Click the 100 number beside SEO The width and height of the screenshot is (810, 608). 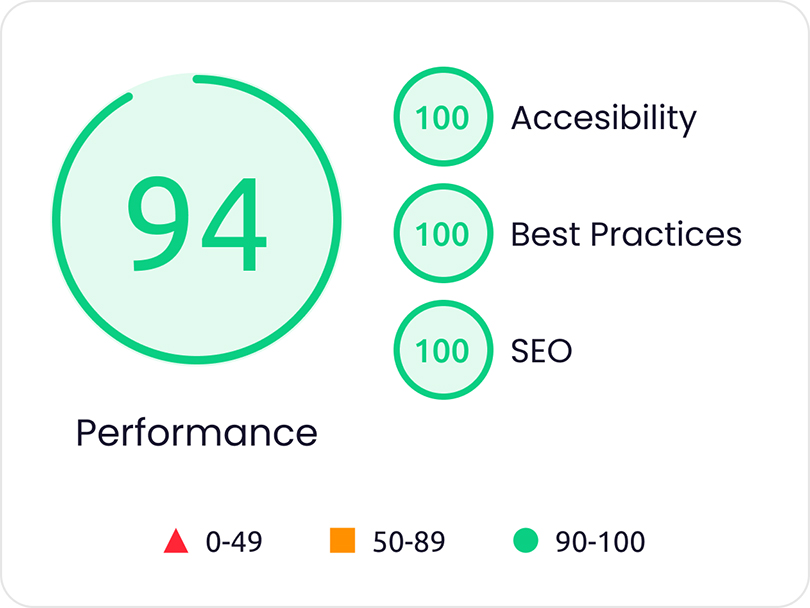click(x=442, y=351)
